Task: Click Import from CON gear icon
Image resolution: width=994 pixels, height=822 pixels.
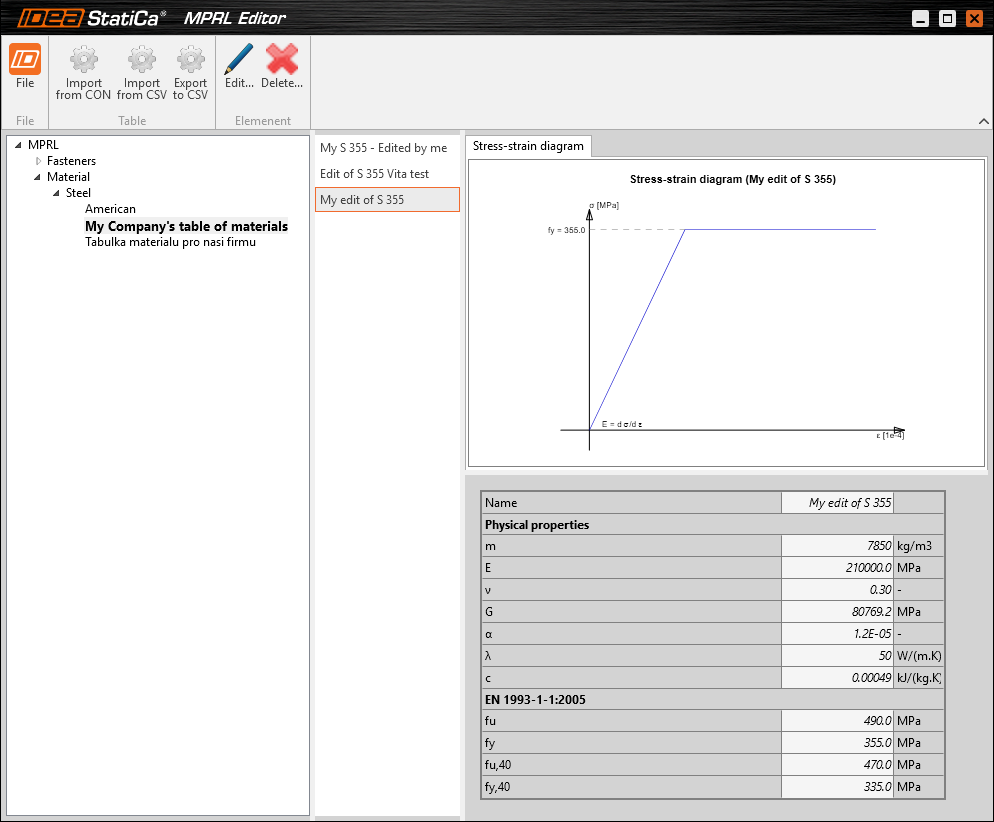Action: [84, 61]
